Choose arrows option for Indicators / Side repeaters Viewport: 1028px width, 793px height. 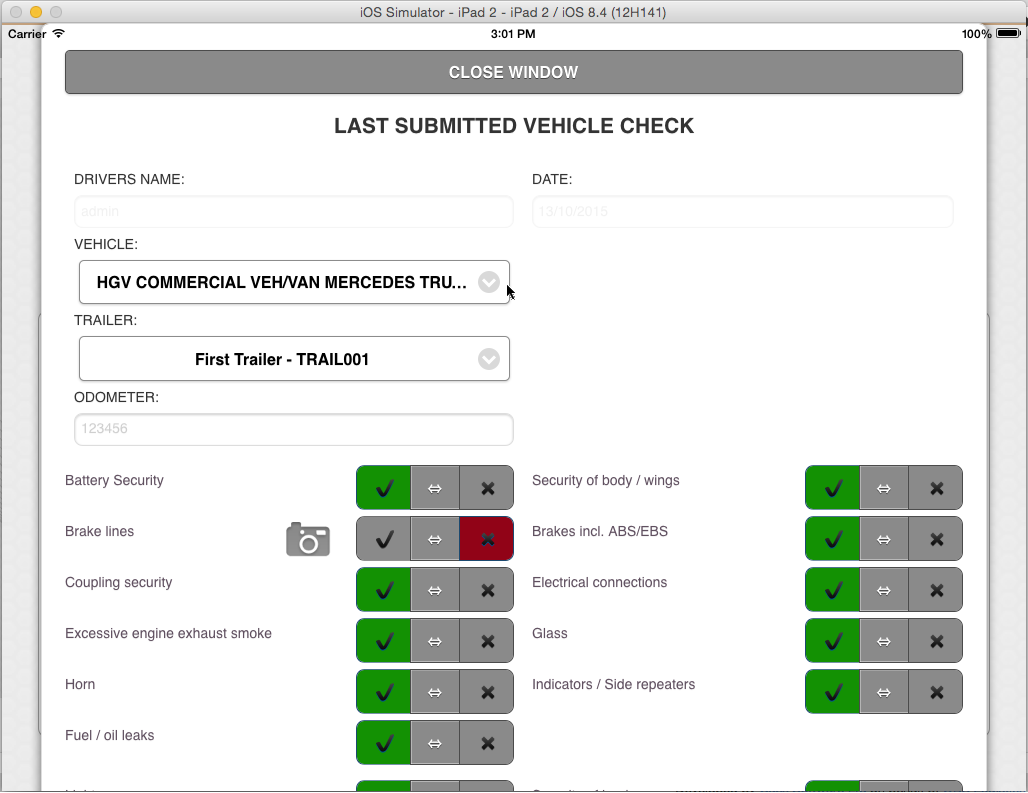tap(884, 692)
